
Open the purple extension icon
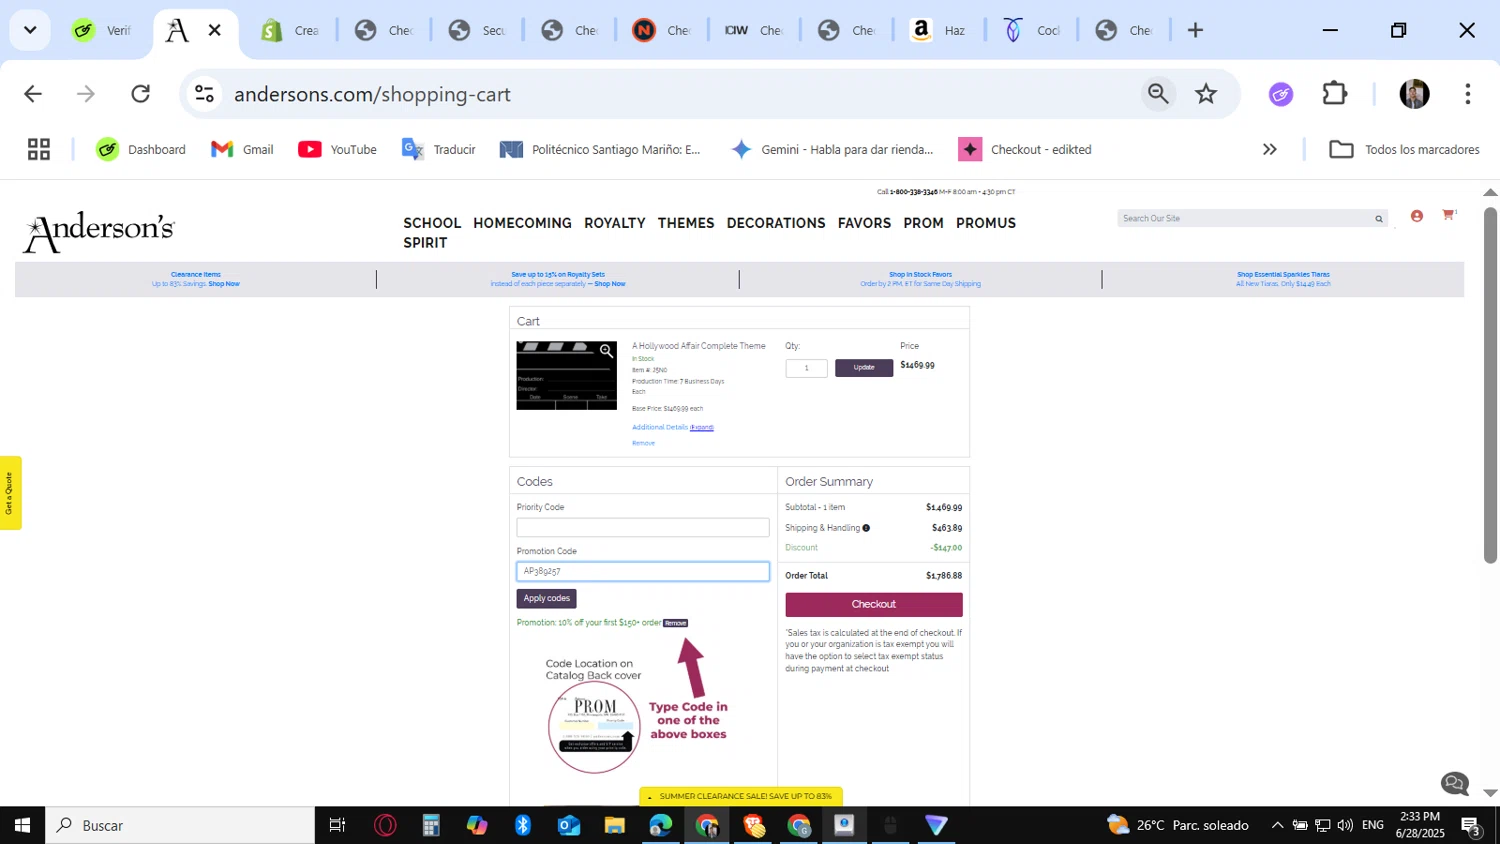click(1281, 94)
